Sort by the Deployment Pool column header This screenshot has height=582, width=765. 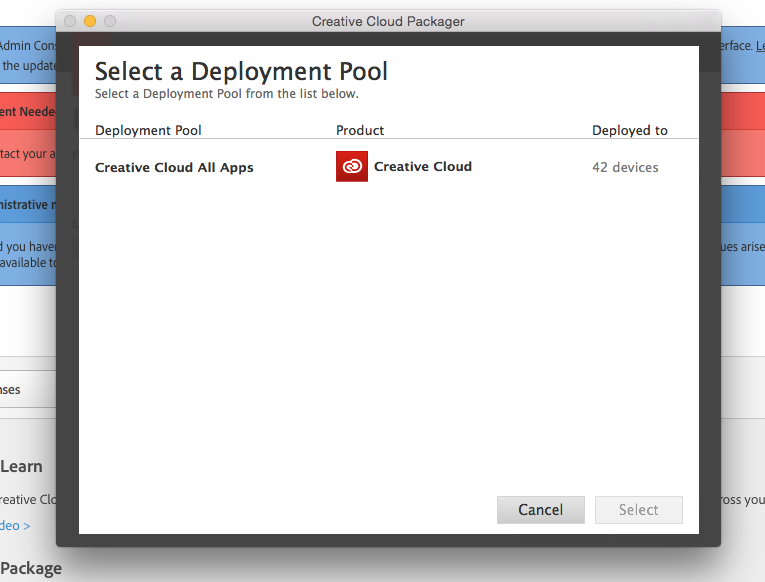tap(148, 131)
